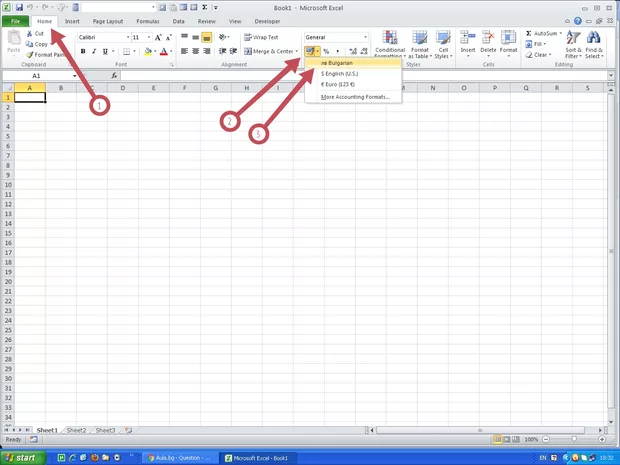Viewport: 620px width, 465px height.
Task: Click the Undo icon in Quick Access toolbar
Action: tap(30, 7)
